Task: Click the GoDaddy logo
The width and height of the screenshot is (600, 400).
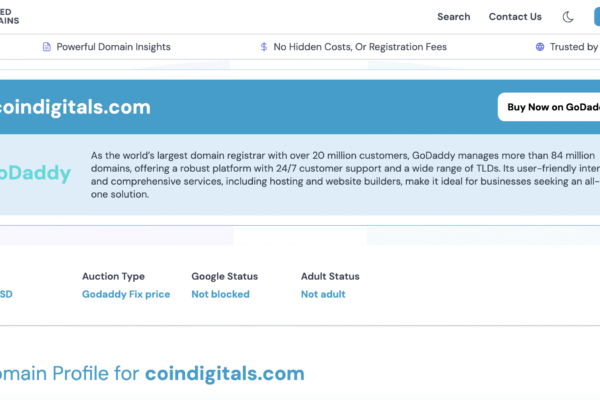Action: (x=35, y=174)
